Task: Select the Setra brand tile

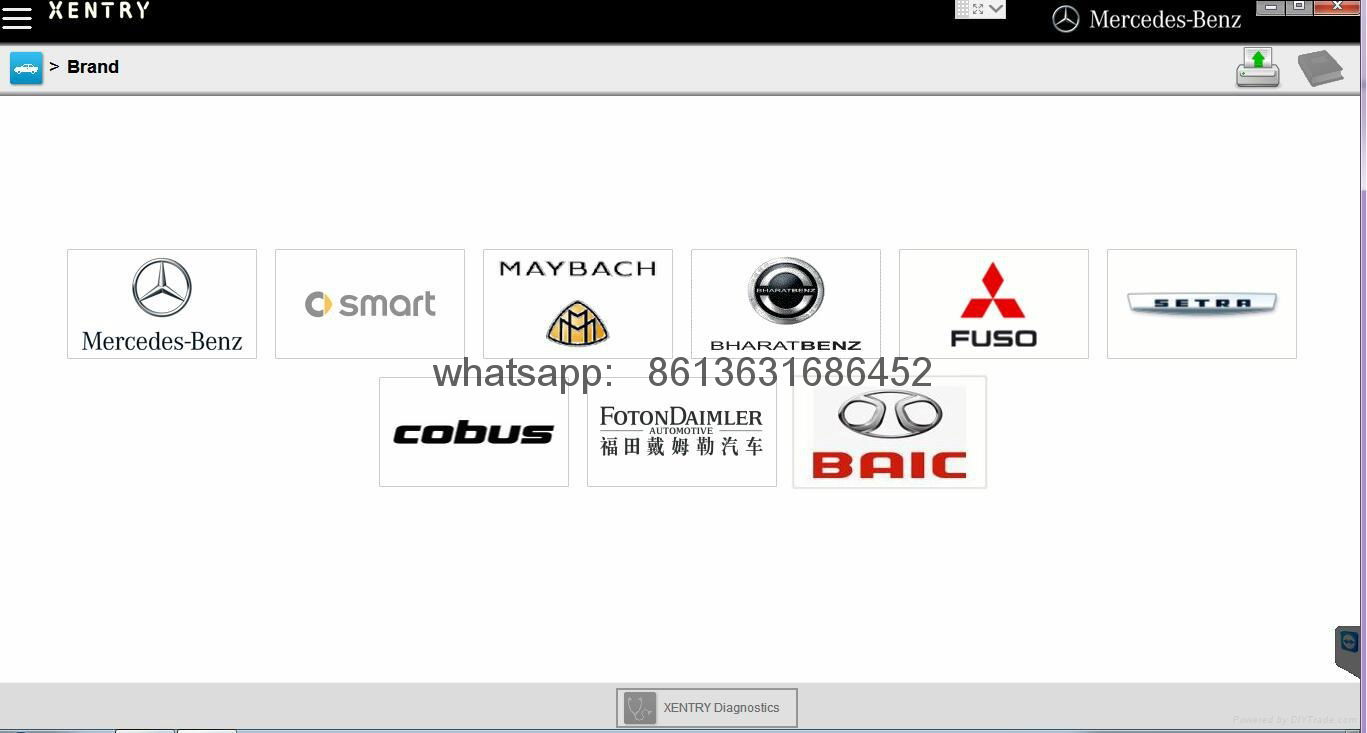Action: click(1202, 304)
